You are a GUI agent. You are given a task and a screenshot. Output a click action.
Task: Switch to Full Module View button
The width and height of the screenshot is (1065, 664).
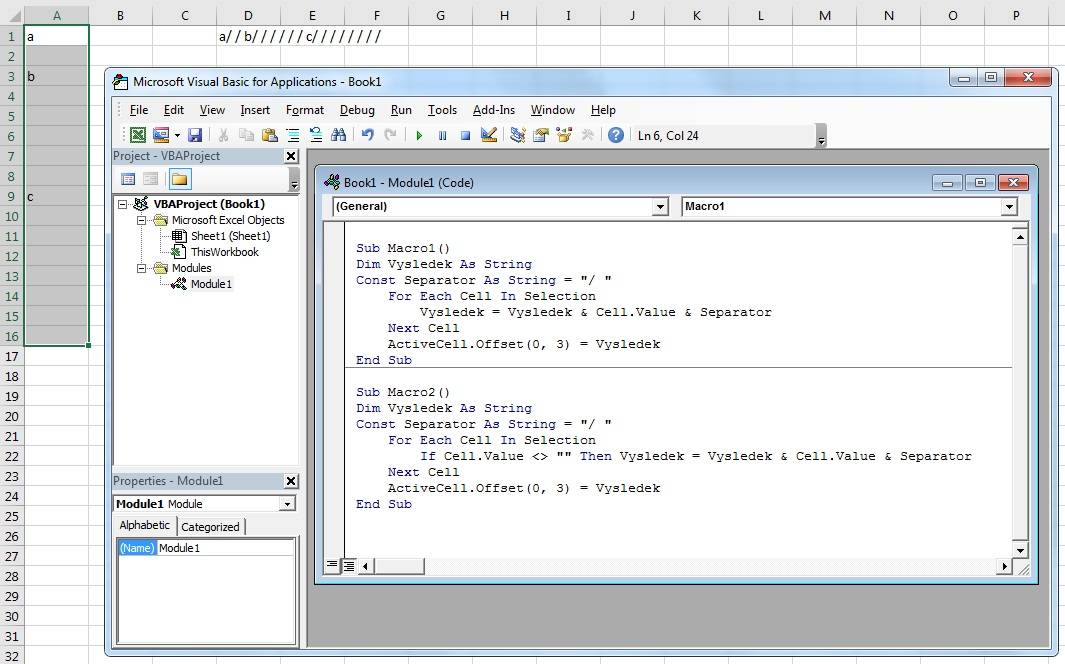pyautogui.click(x=348, y=565)
